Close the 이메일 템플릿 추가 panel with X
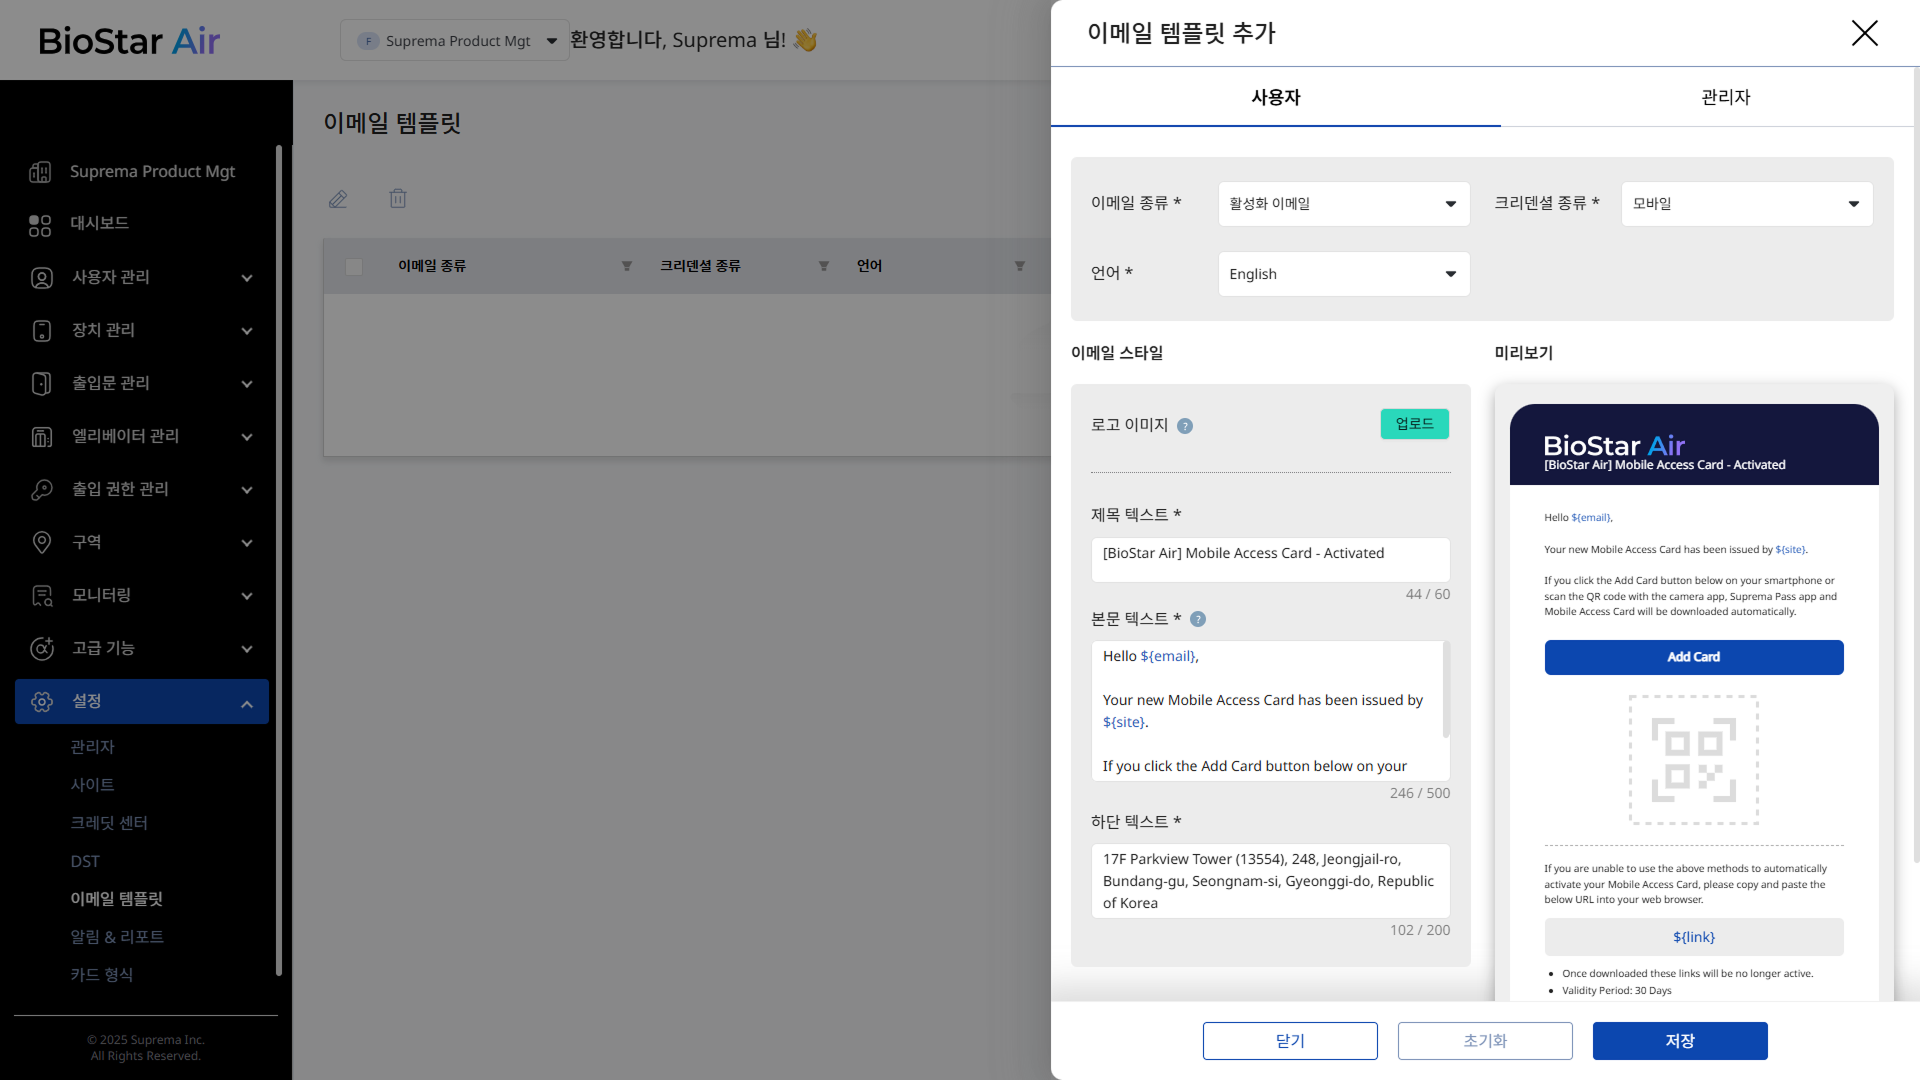The height and width of the screenshot is (1080, 1920). (1864, 33)
